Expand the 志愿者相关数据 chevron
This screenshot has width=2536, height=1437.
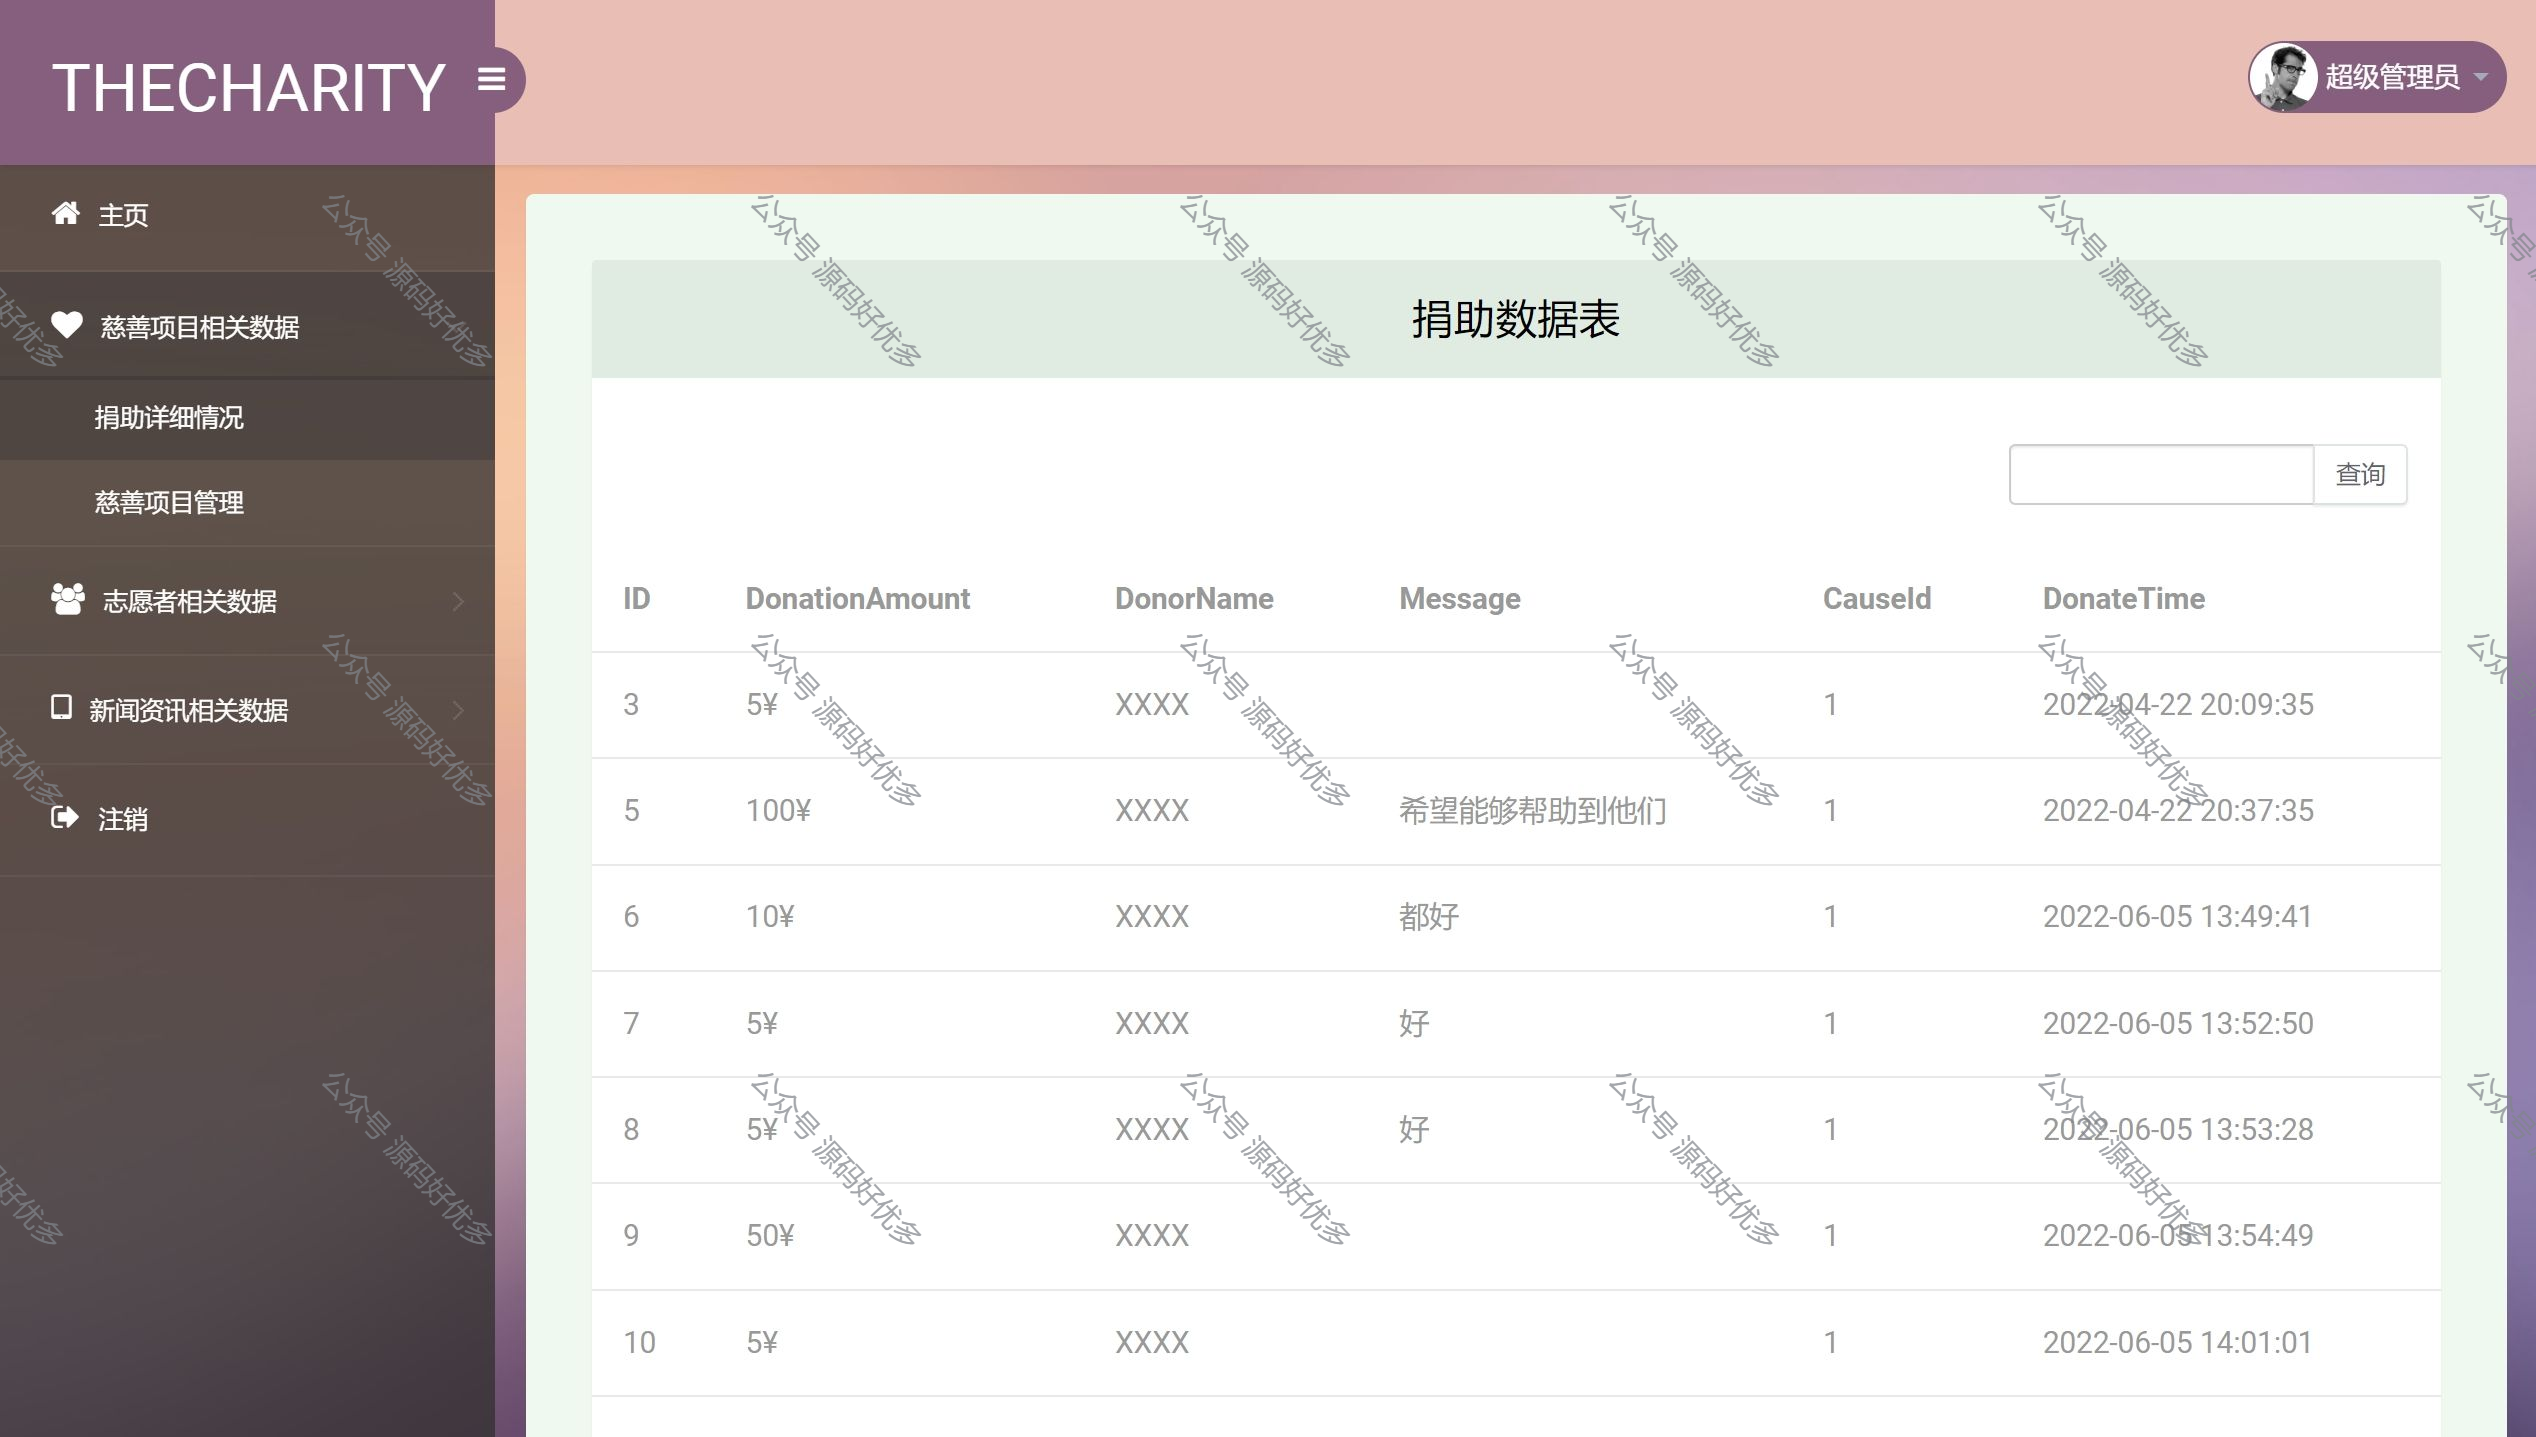click(458, 601)
